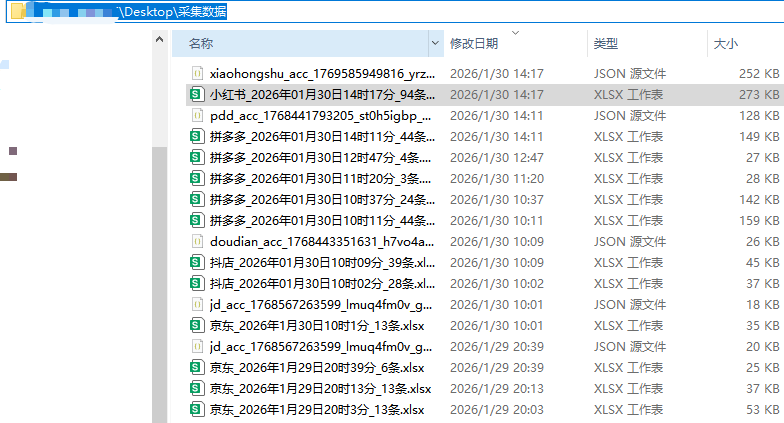Click the folder icon in the address bar
The width and height of the screenshot is (784, 423).
click(18, 11)
